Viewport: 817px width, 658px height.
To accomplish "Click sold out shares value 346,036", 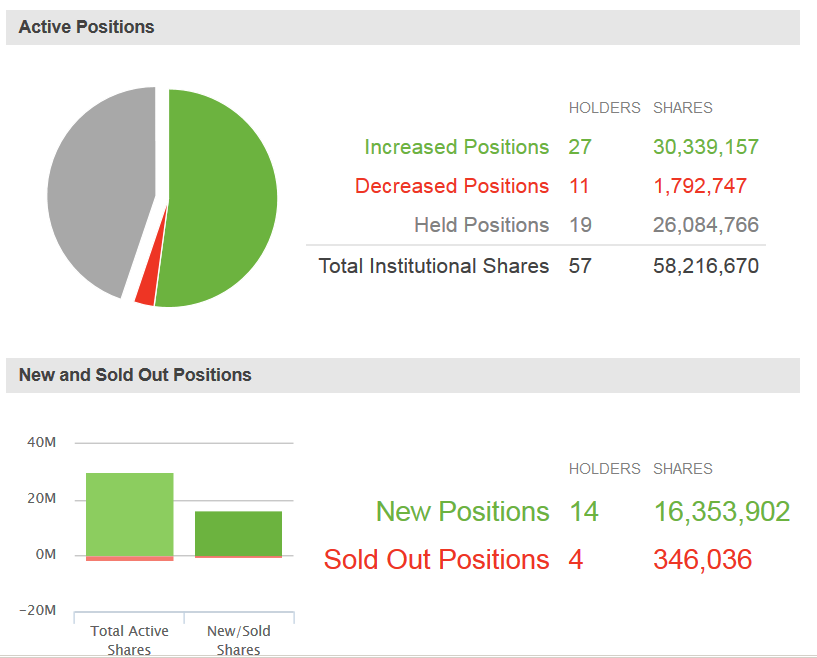I will coord(702,559).
